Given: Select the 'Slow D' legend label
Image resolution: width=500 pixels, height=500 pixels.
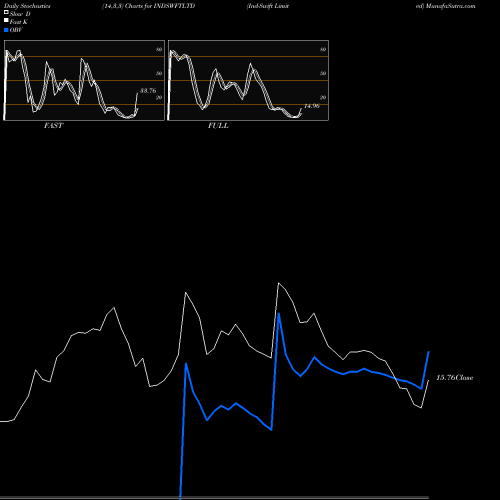Looking at the screenshot, I should coord(20,14).
